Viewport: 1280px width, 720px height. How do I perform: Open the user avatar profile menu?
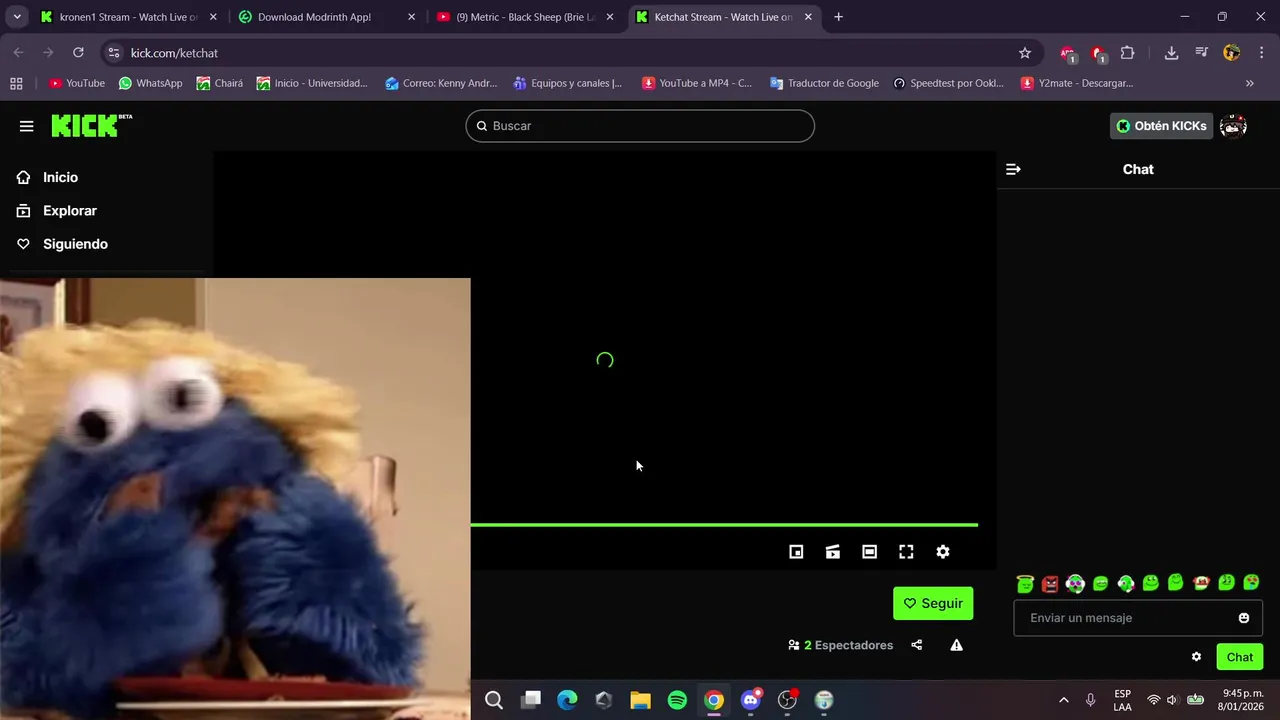[1233, 126]
